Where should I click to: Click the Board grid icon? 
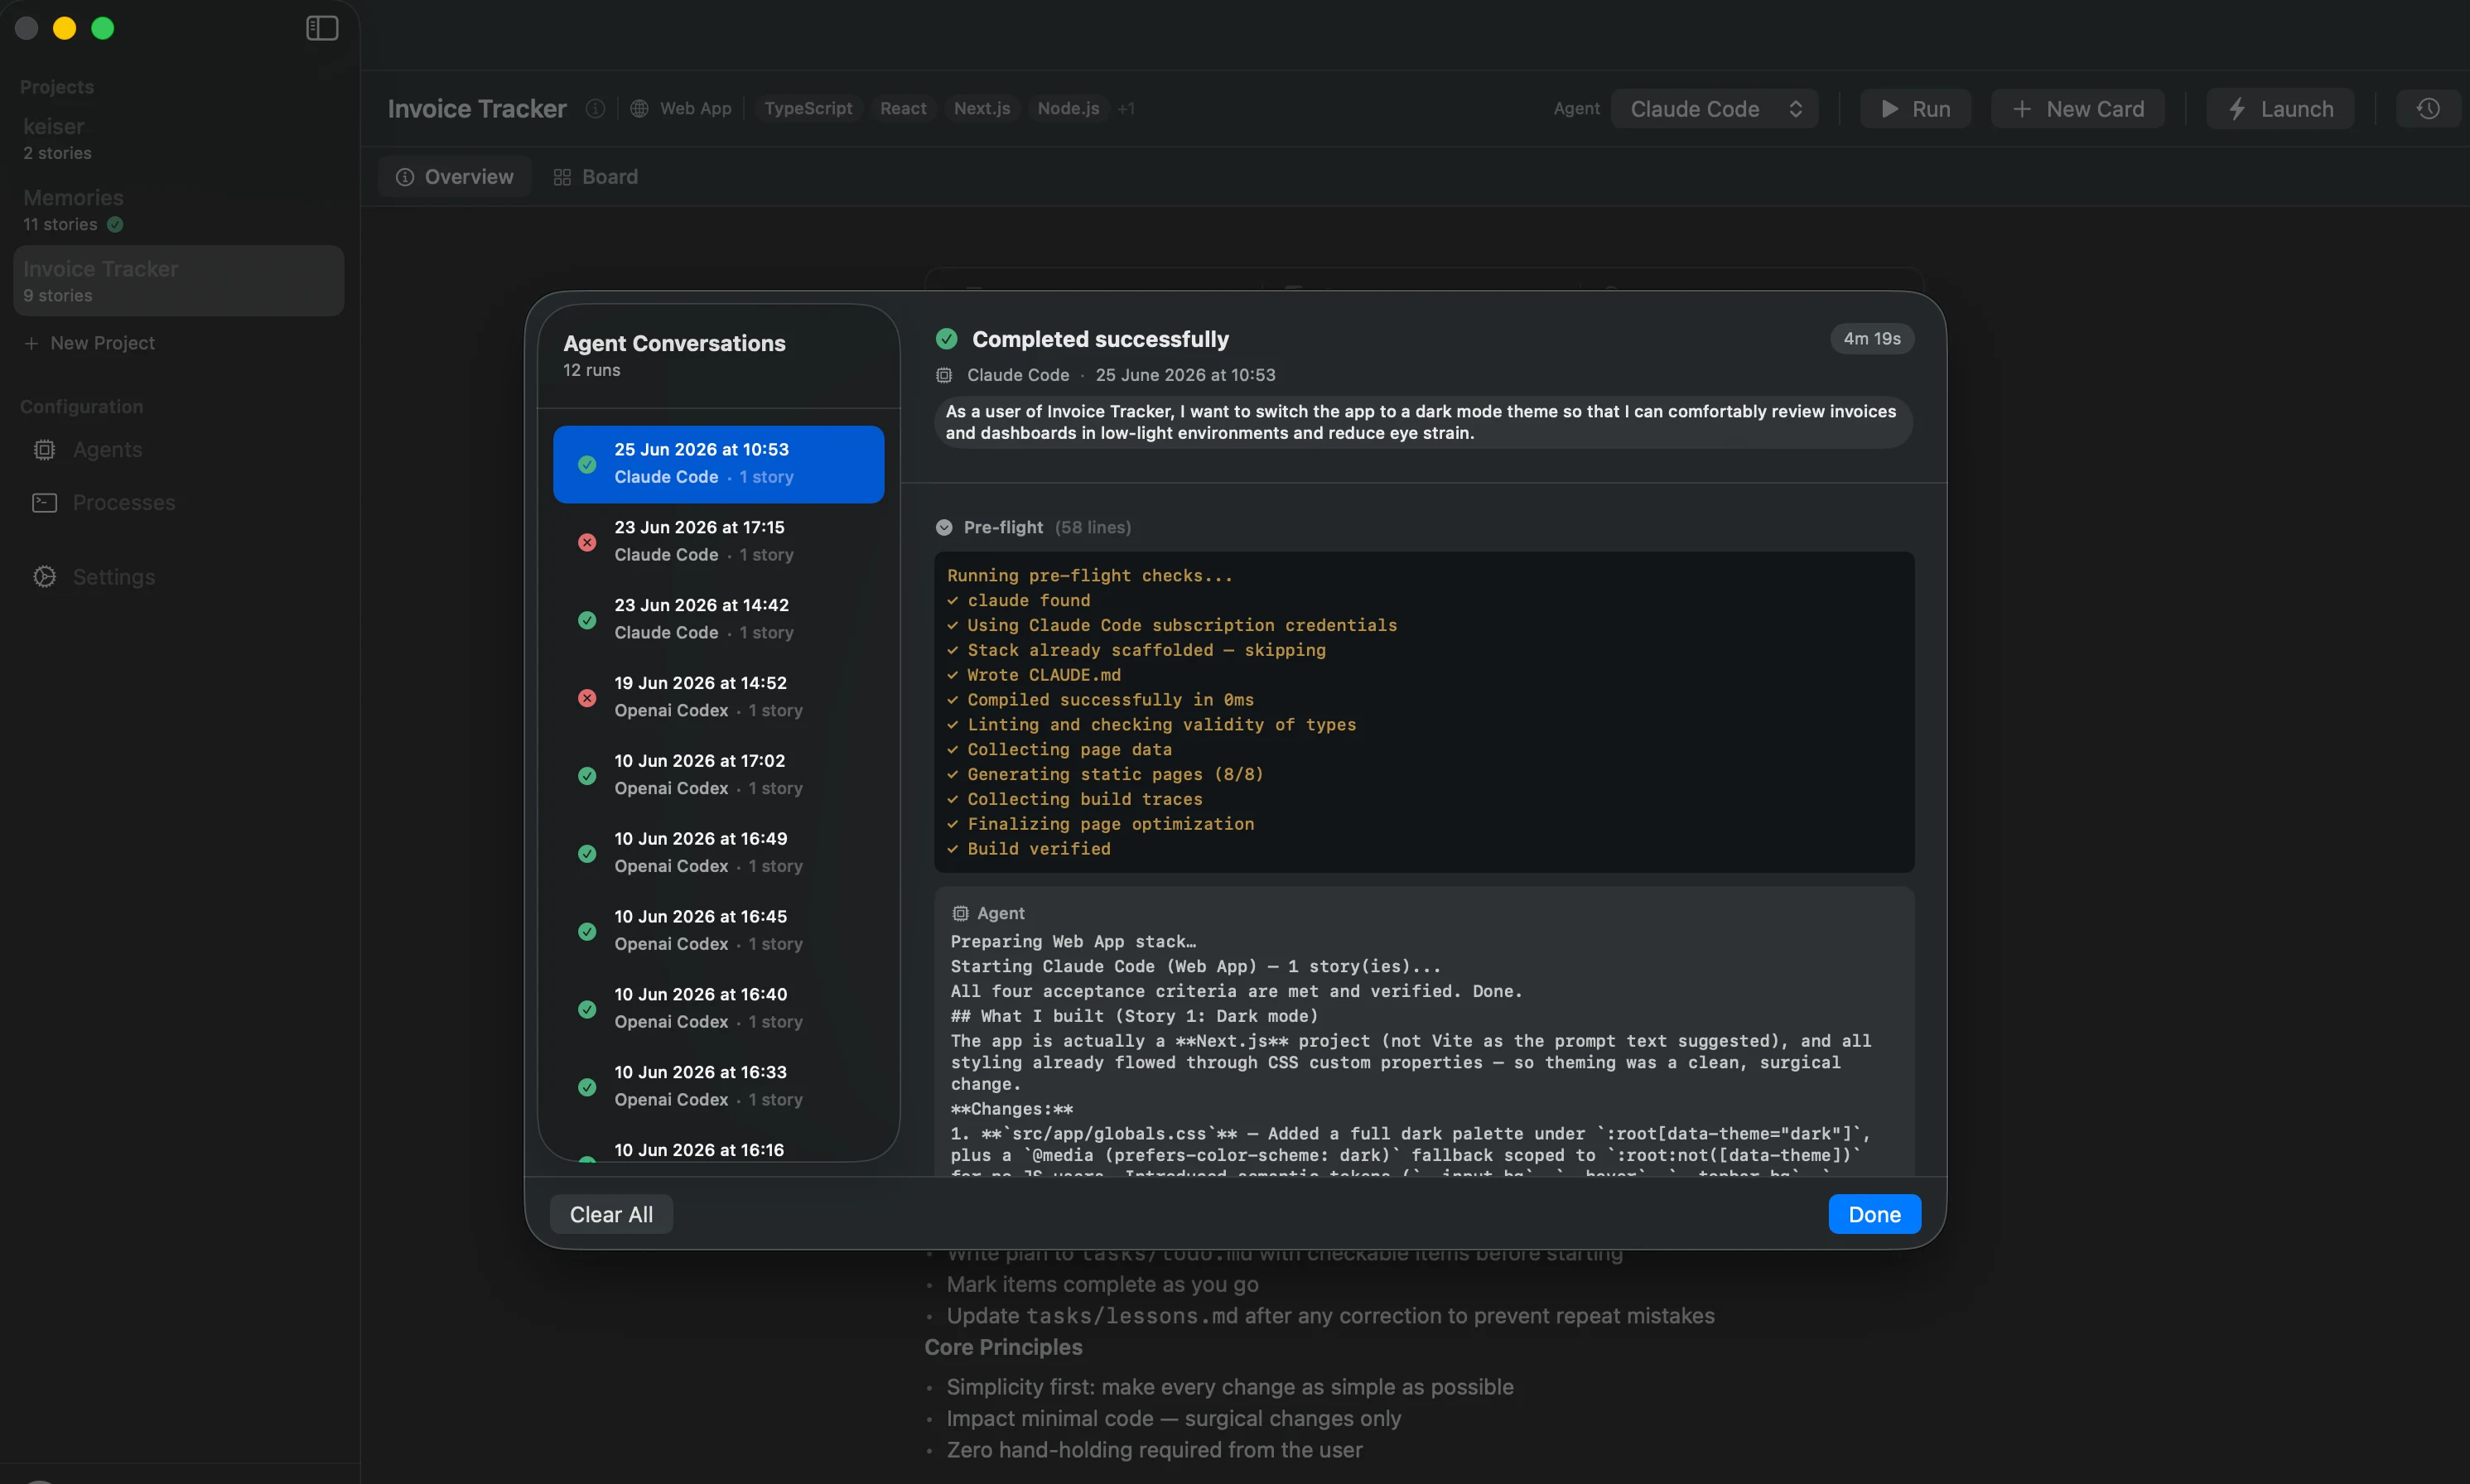562,177
